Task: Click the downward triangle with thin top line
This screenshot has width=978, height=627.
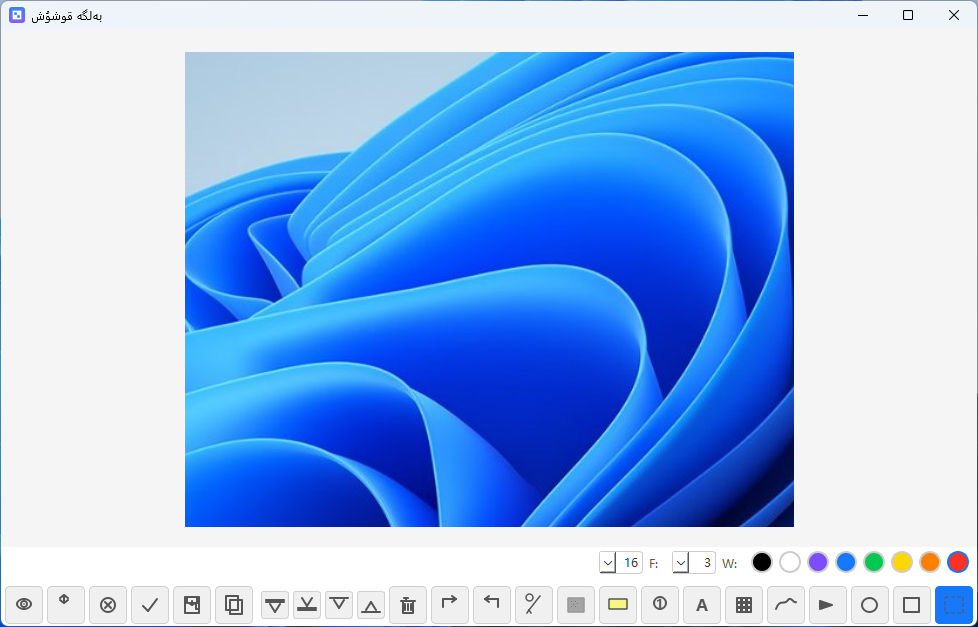Action: (339, 605)
